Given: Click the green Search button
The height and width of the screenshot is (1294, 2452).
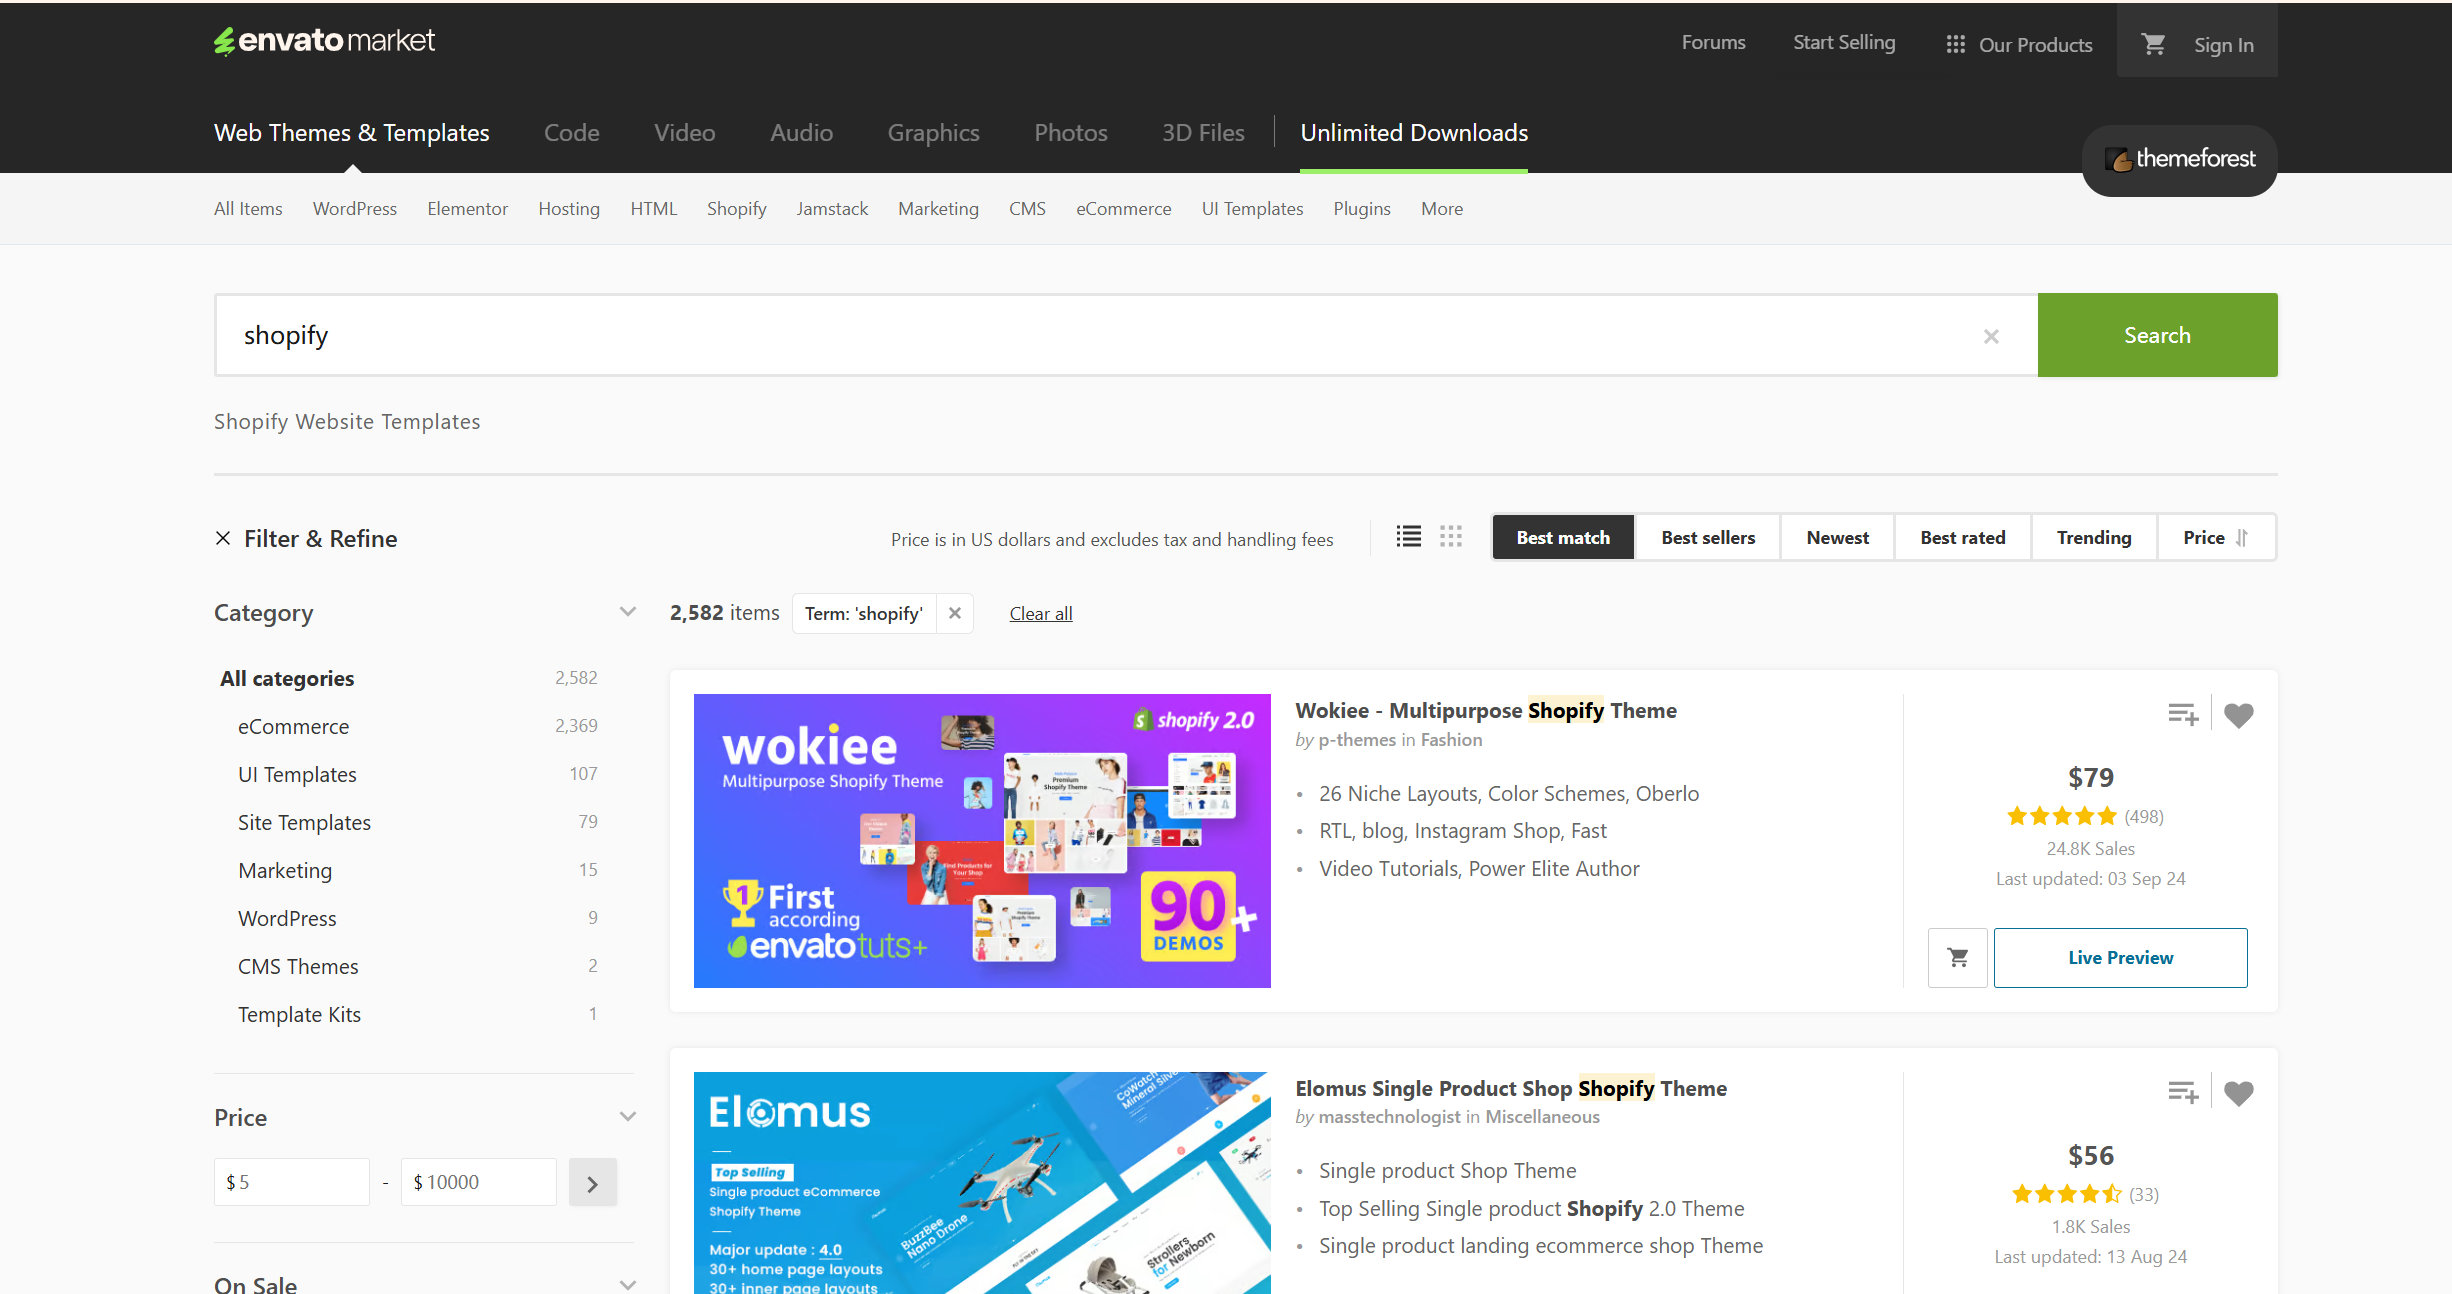Looking at the screenshot, I should pos(2157,335).
